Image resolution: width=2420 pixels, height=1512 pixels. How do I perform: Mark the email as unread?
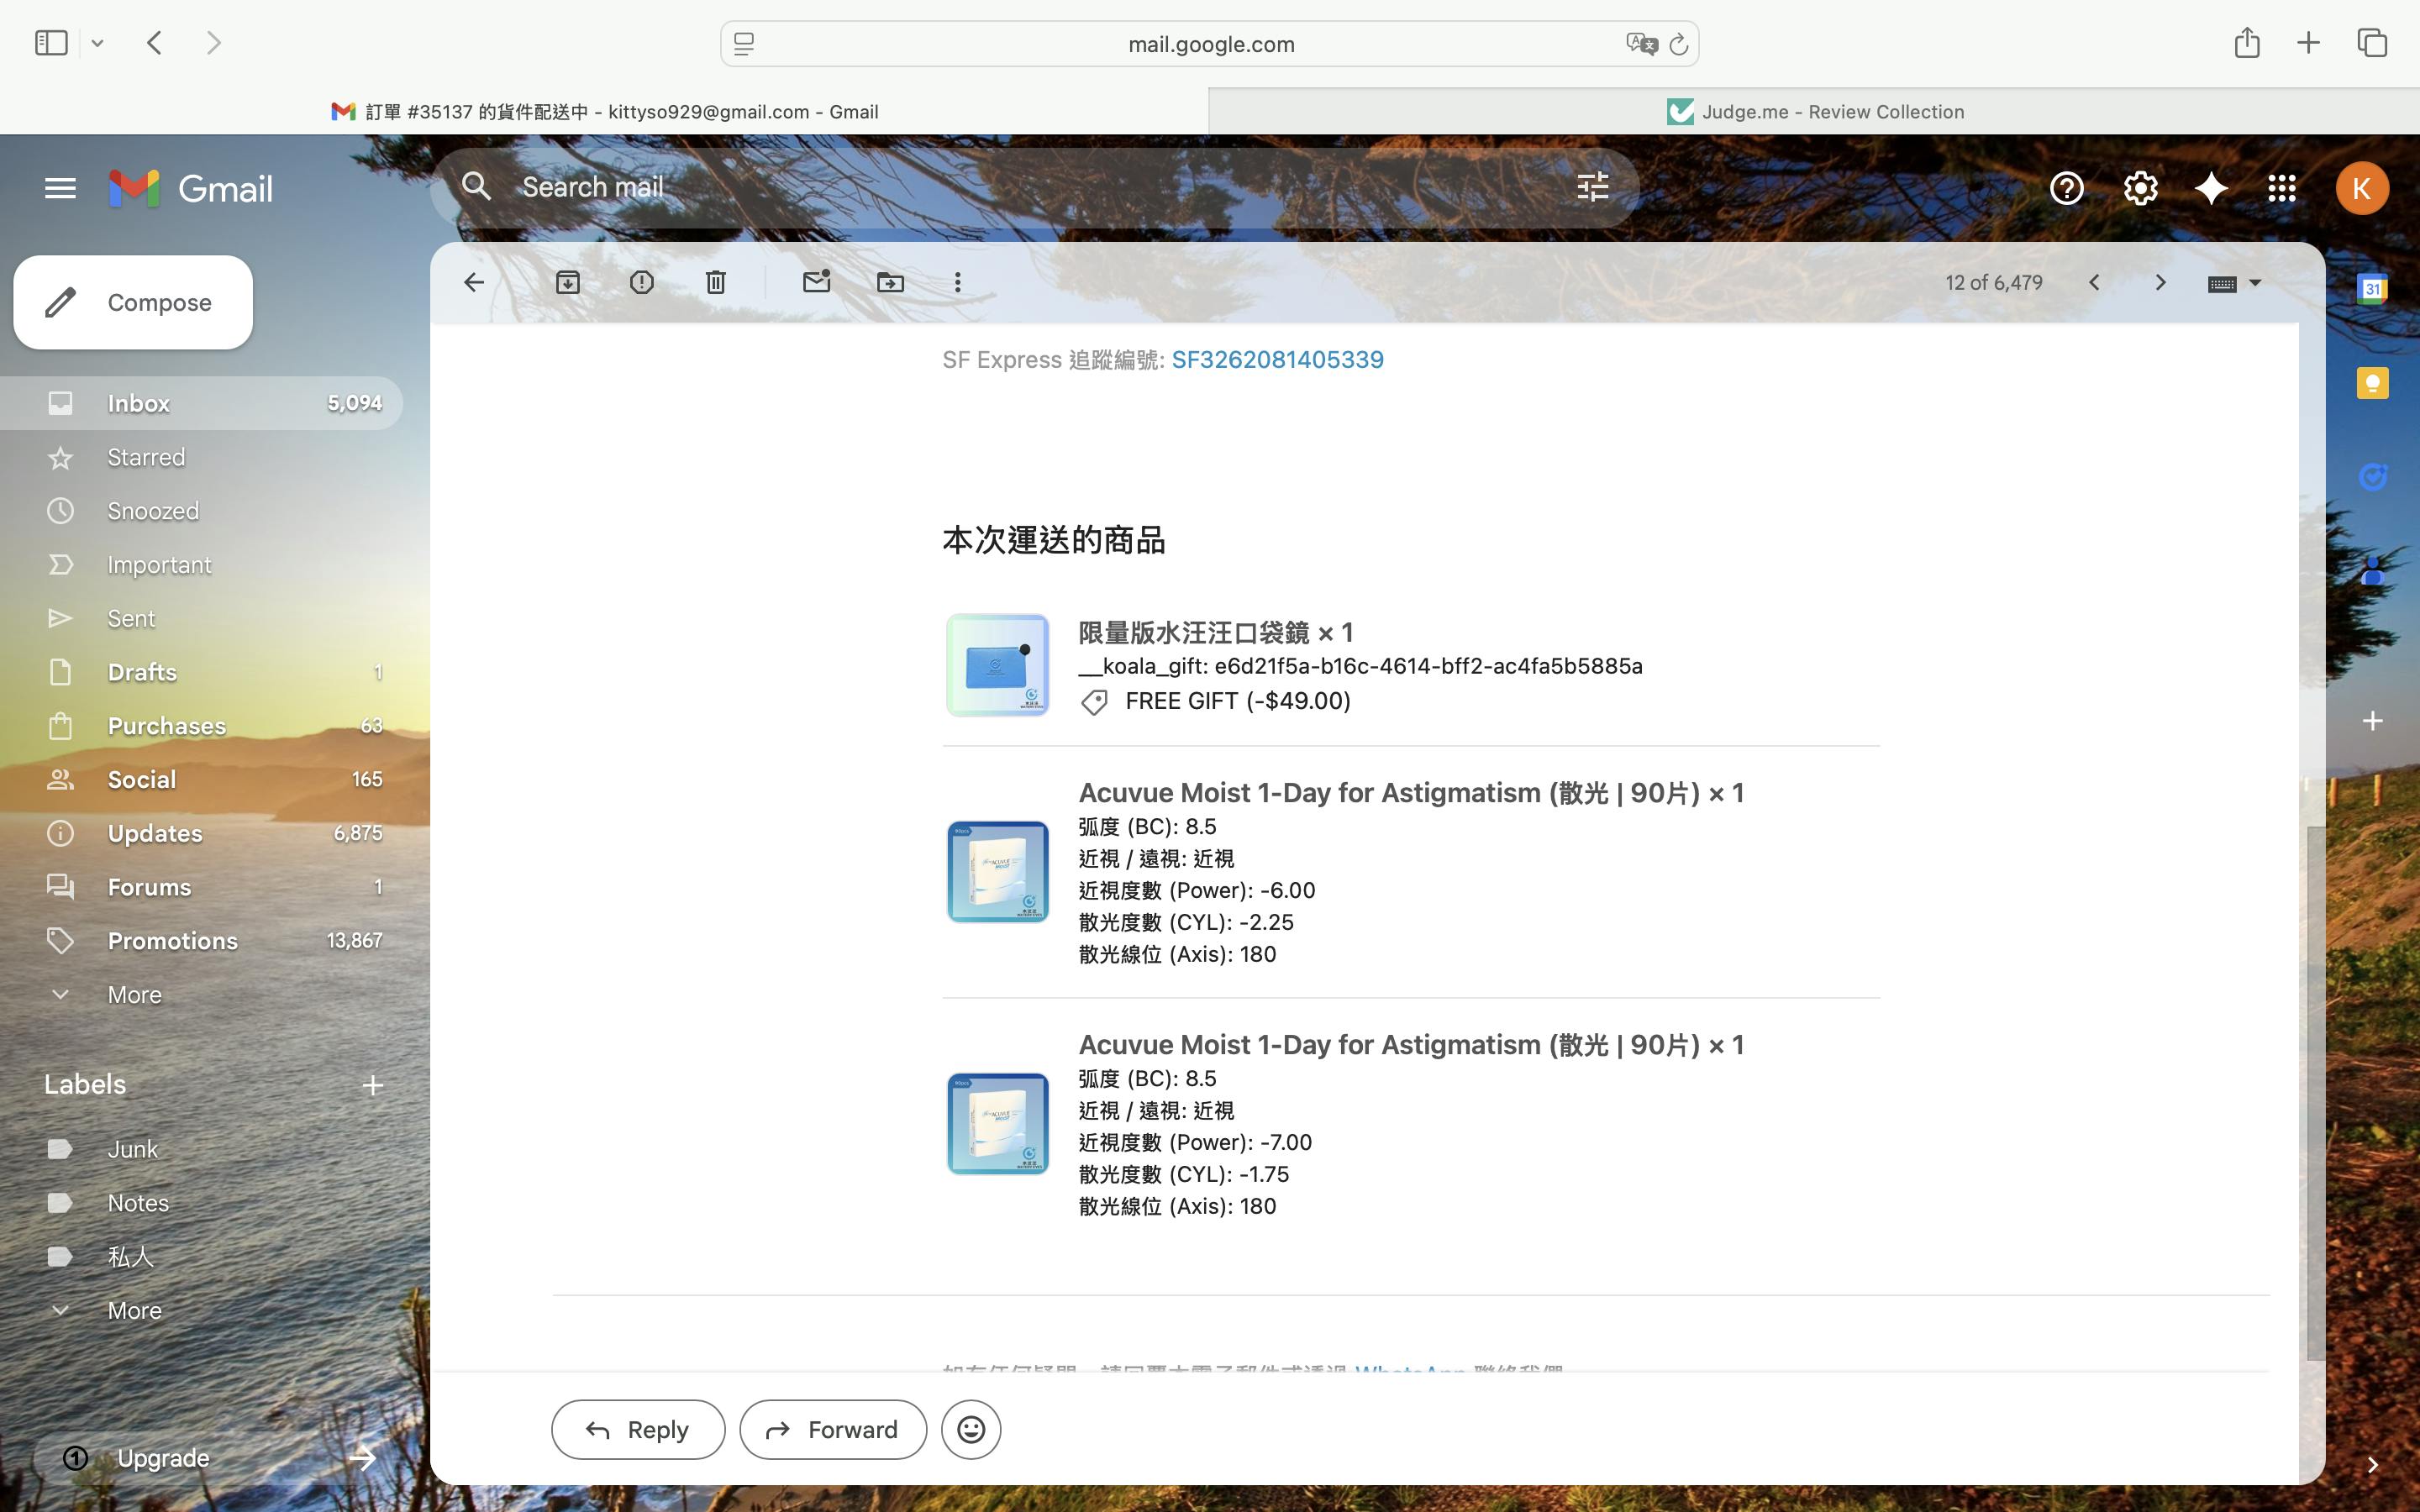(x=816, y=283)
